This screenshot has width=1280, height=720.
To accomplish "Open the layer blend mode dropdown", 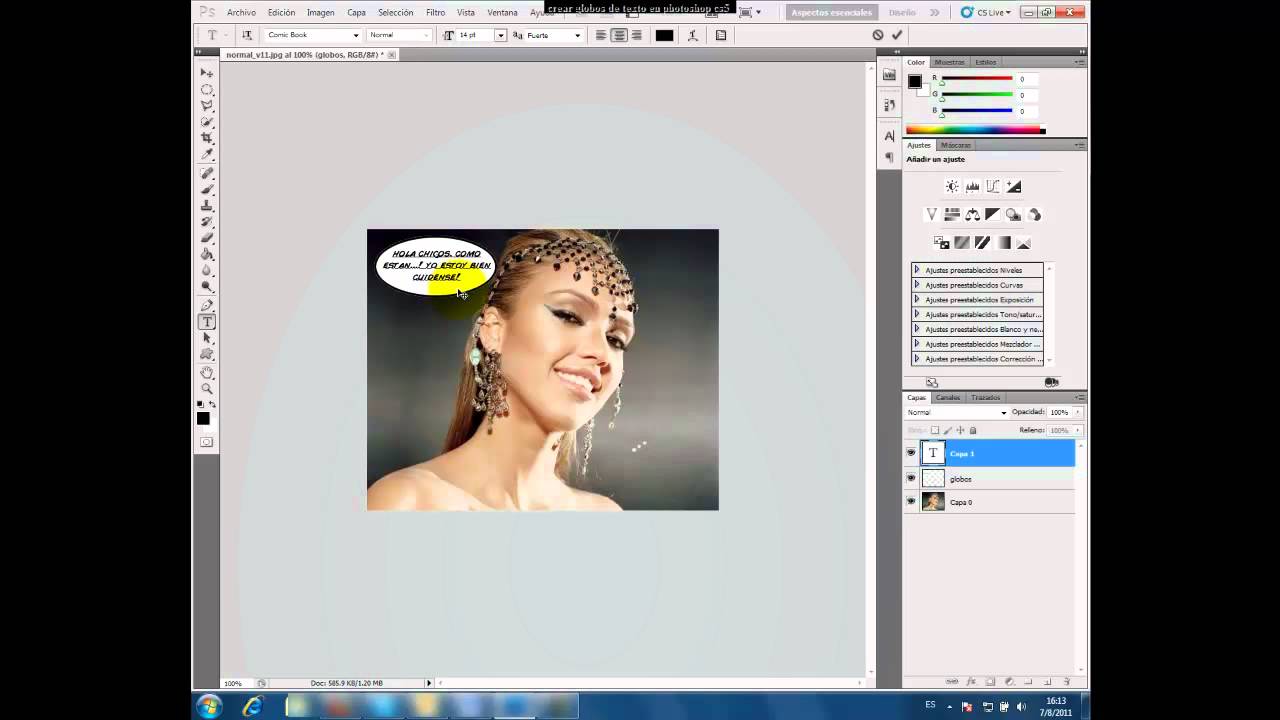I will coord(957,412).
